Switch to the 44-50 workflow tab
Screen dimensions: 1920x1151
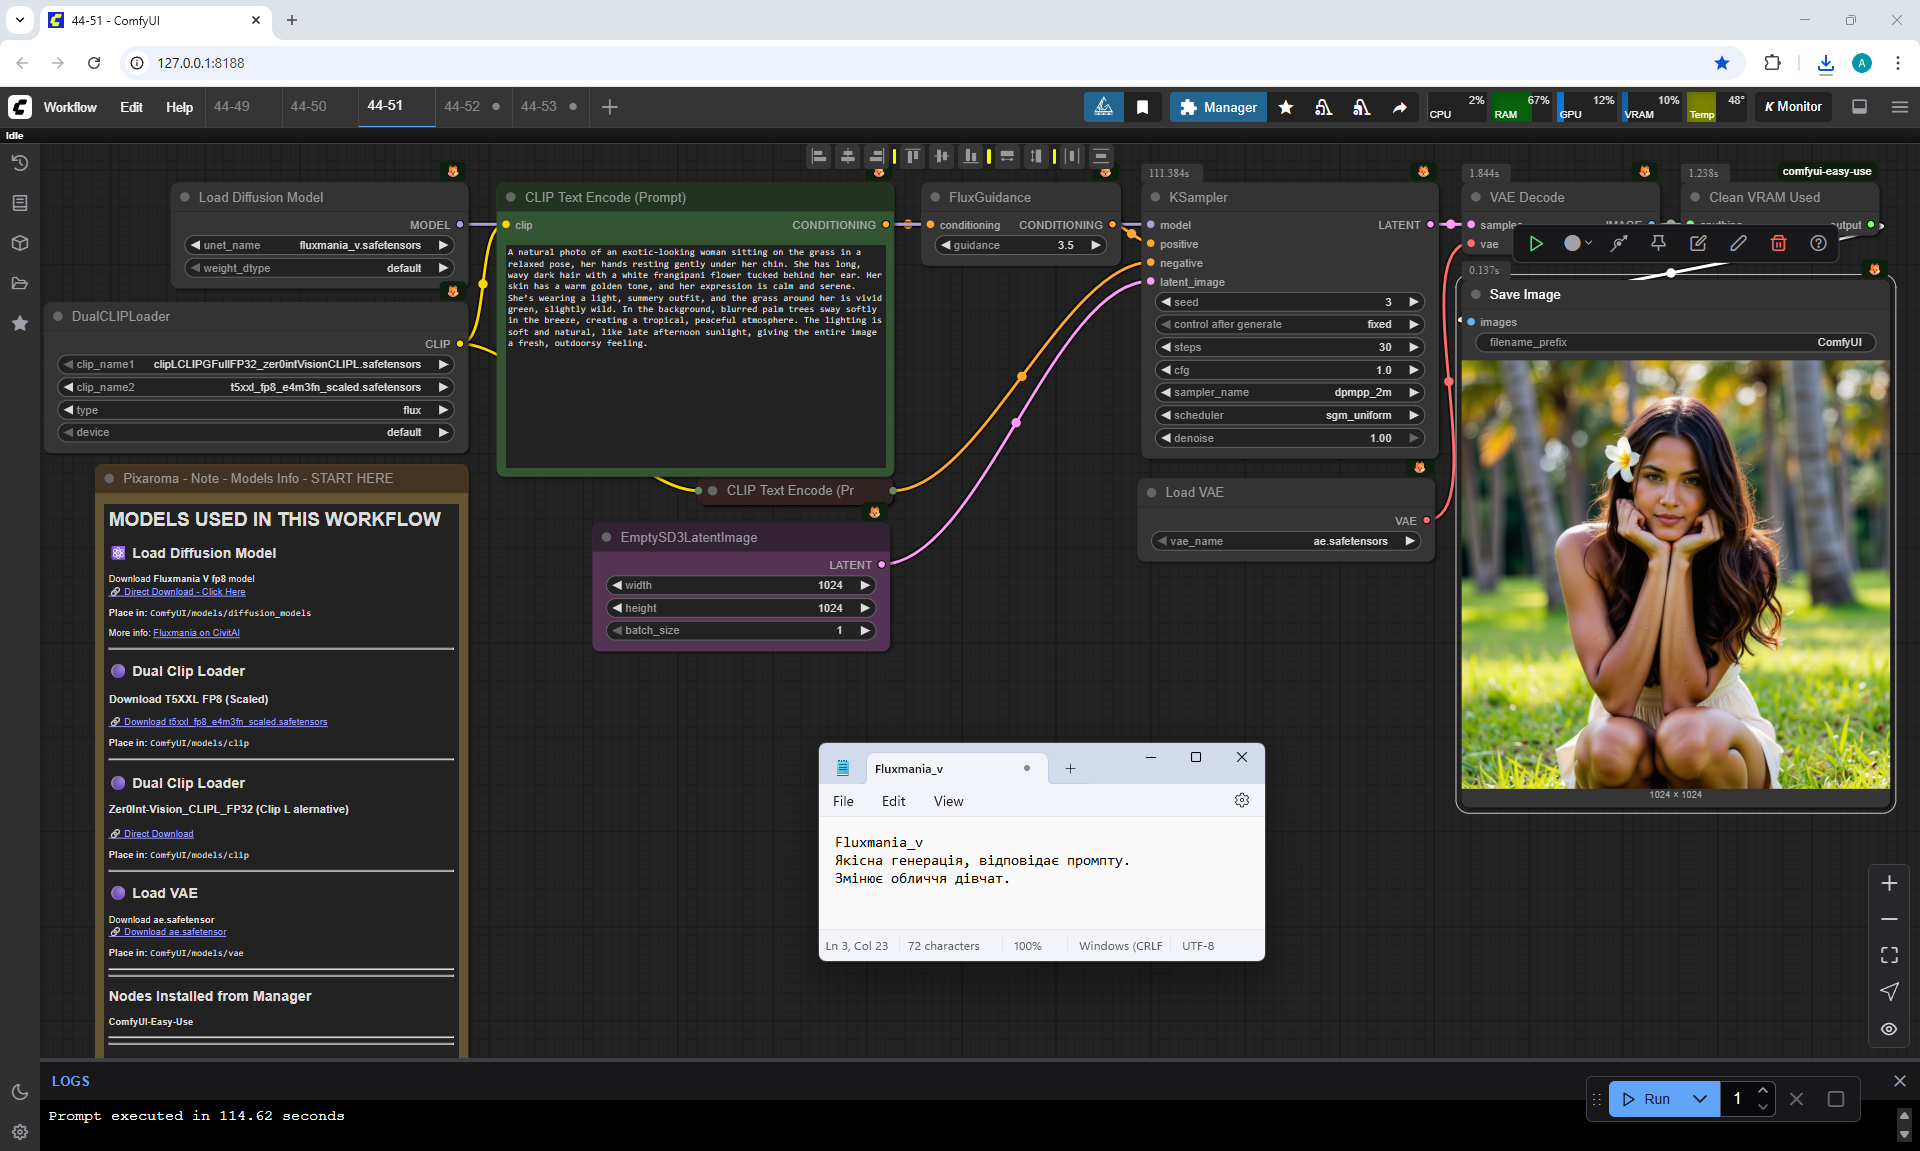pos(308,106)
